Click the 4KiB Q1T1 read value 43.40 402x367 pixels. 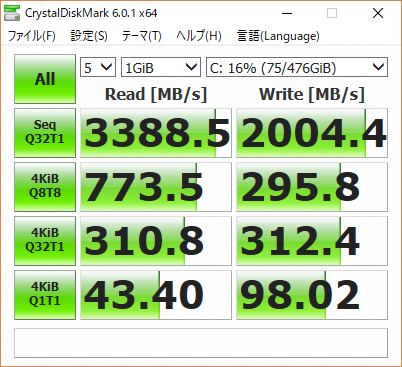pyautogui.click(x=156, y=295)
